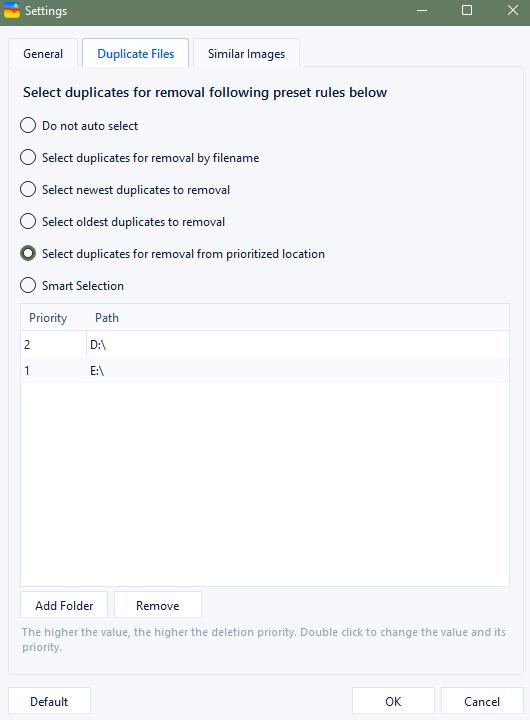Viewport: 530px width, 720px height.
Task: Pick the oldest duplicates to removal radio
Action: pos(28,221)
